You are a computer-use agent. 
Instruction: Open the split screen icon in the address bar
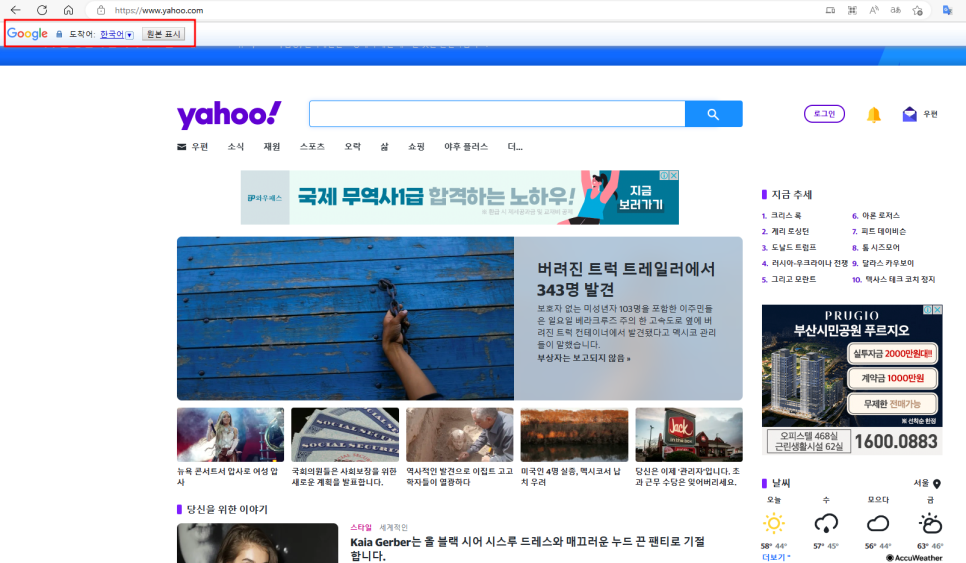pyautogui.click(x=830, y=10)
